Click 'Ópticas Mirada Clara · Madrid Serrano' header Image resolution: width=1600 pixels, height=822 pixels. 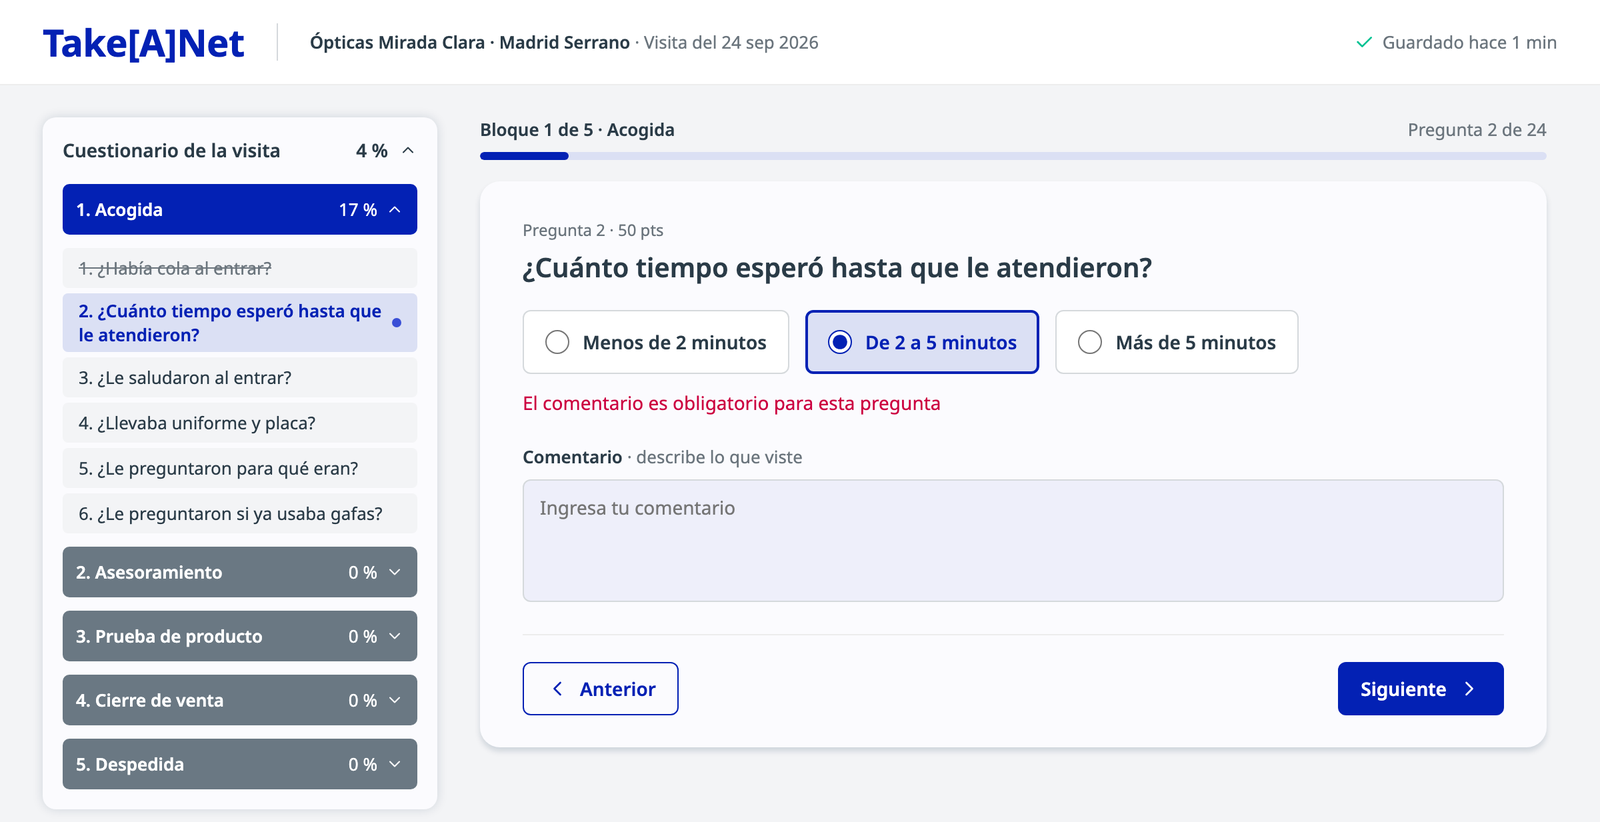coord(470,42)
